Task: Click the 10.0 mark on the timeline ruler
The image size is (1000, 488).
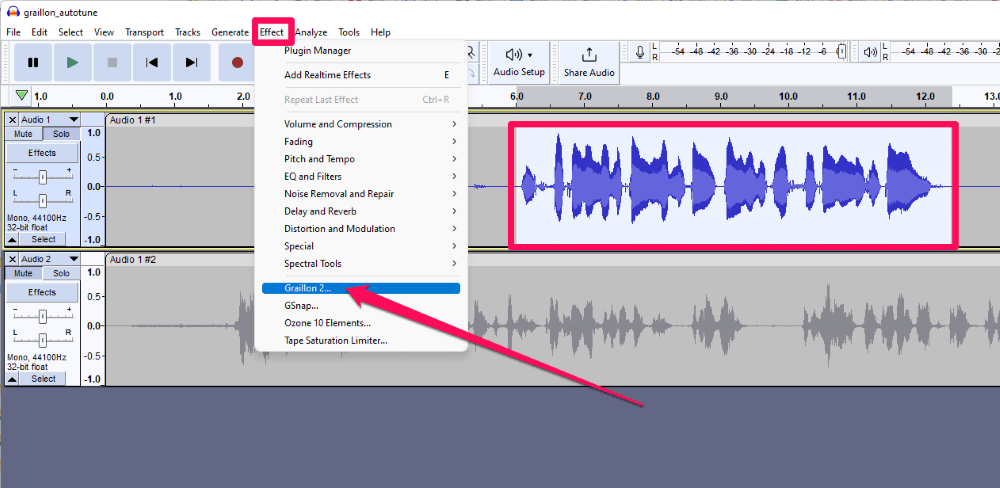Action: [788, 97]
